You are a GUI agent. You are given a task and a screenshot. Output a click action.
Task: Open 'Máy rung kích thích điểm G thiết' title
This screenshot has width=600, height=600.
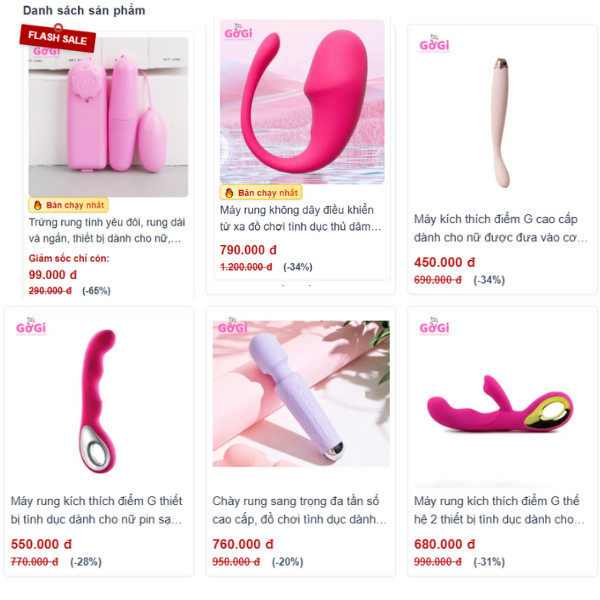click(x=96, y=510)
